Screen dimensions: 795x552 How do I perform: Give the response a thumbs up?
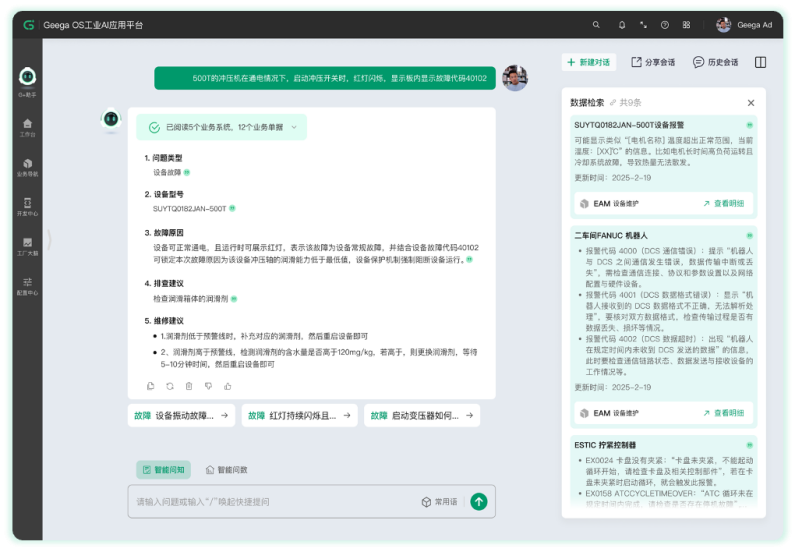(227, 385)
